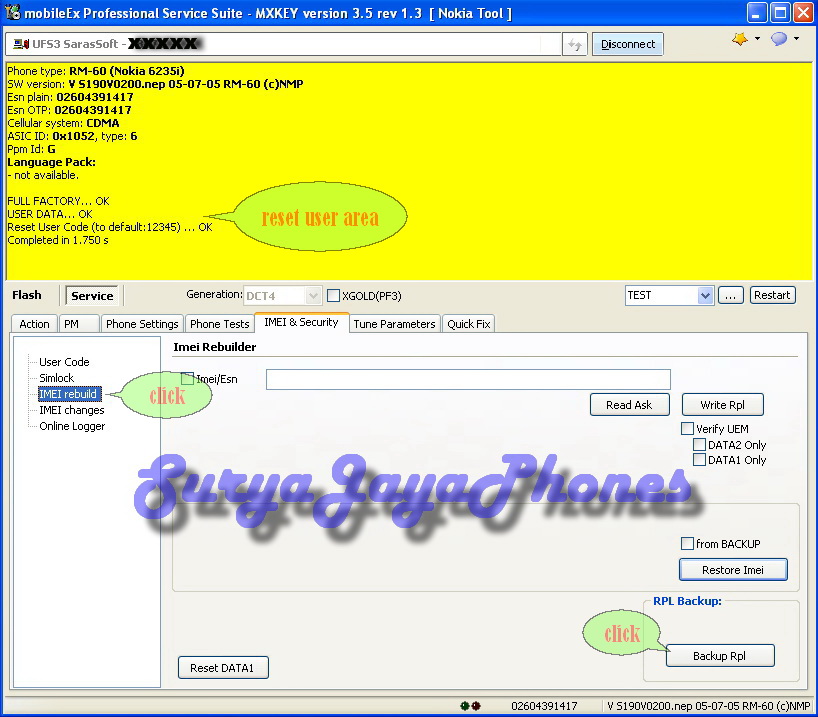Toggle the XGOLD(PF3) checkbox
818x717 pixels.
pyautogui.click(x=333, y=296)
